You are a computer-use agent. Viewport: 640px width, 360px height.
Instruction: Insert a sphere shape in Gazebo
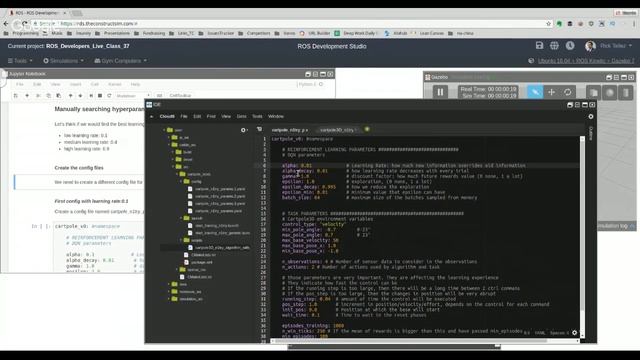[x=610, y=93]
